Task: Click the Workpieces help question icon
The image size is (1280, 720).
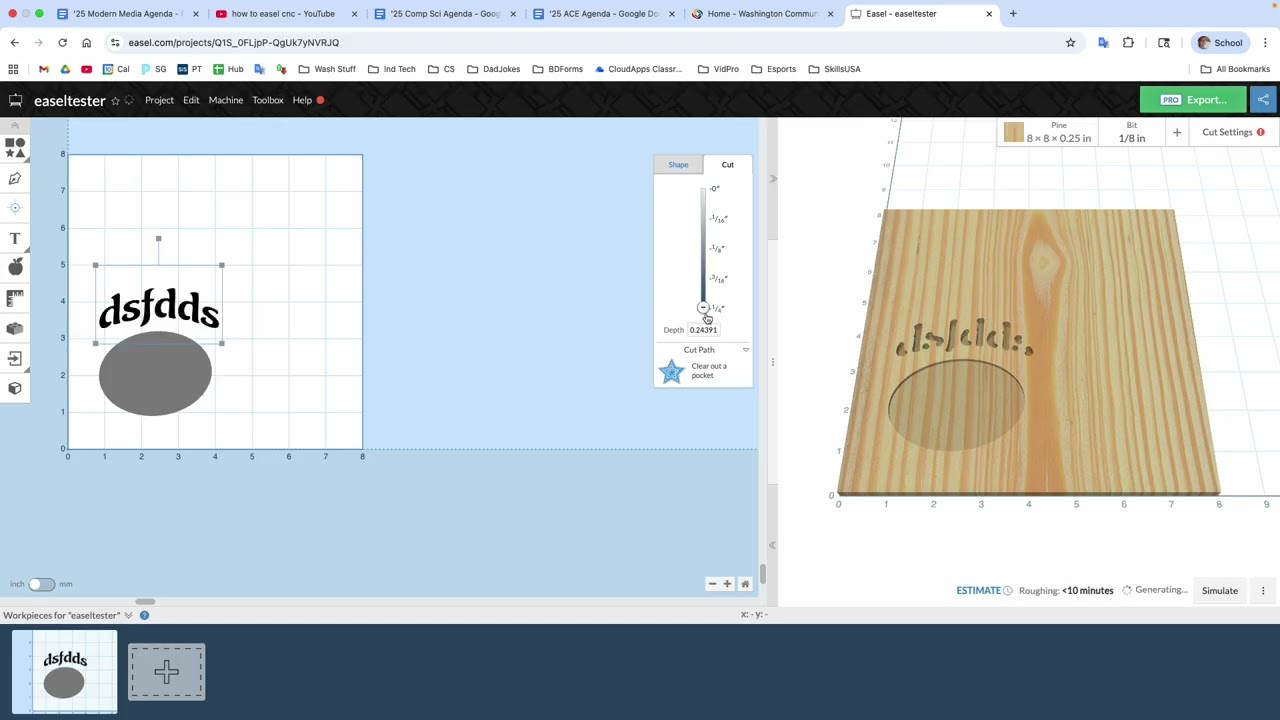Action: click(144, 615)
